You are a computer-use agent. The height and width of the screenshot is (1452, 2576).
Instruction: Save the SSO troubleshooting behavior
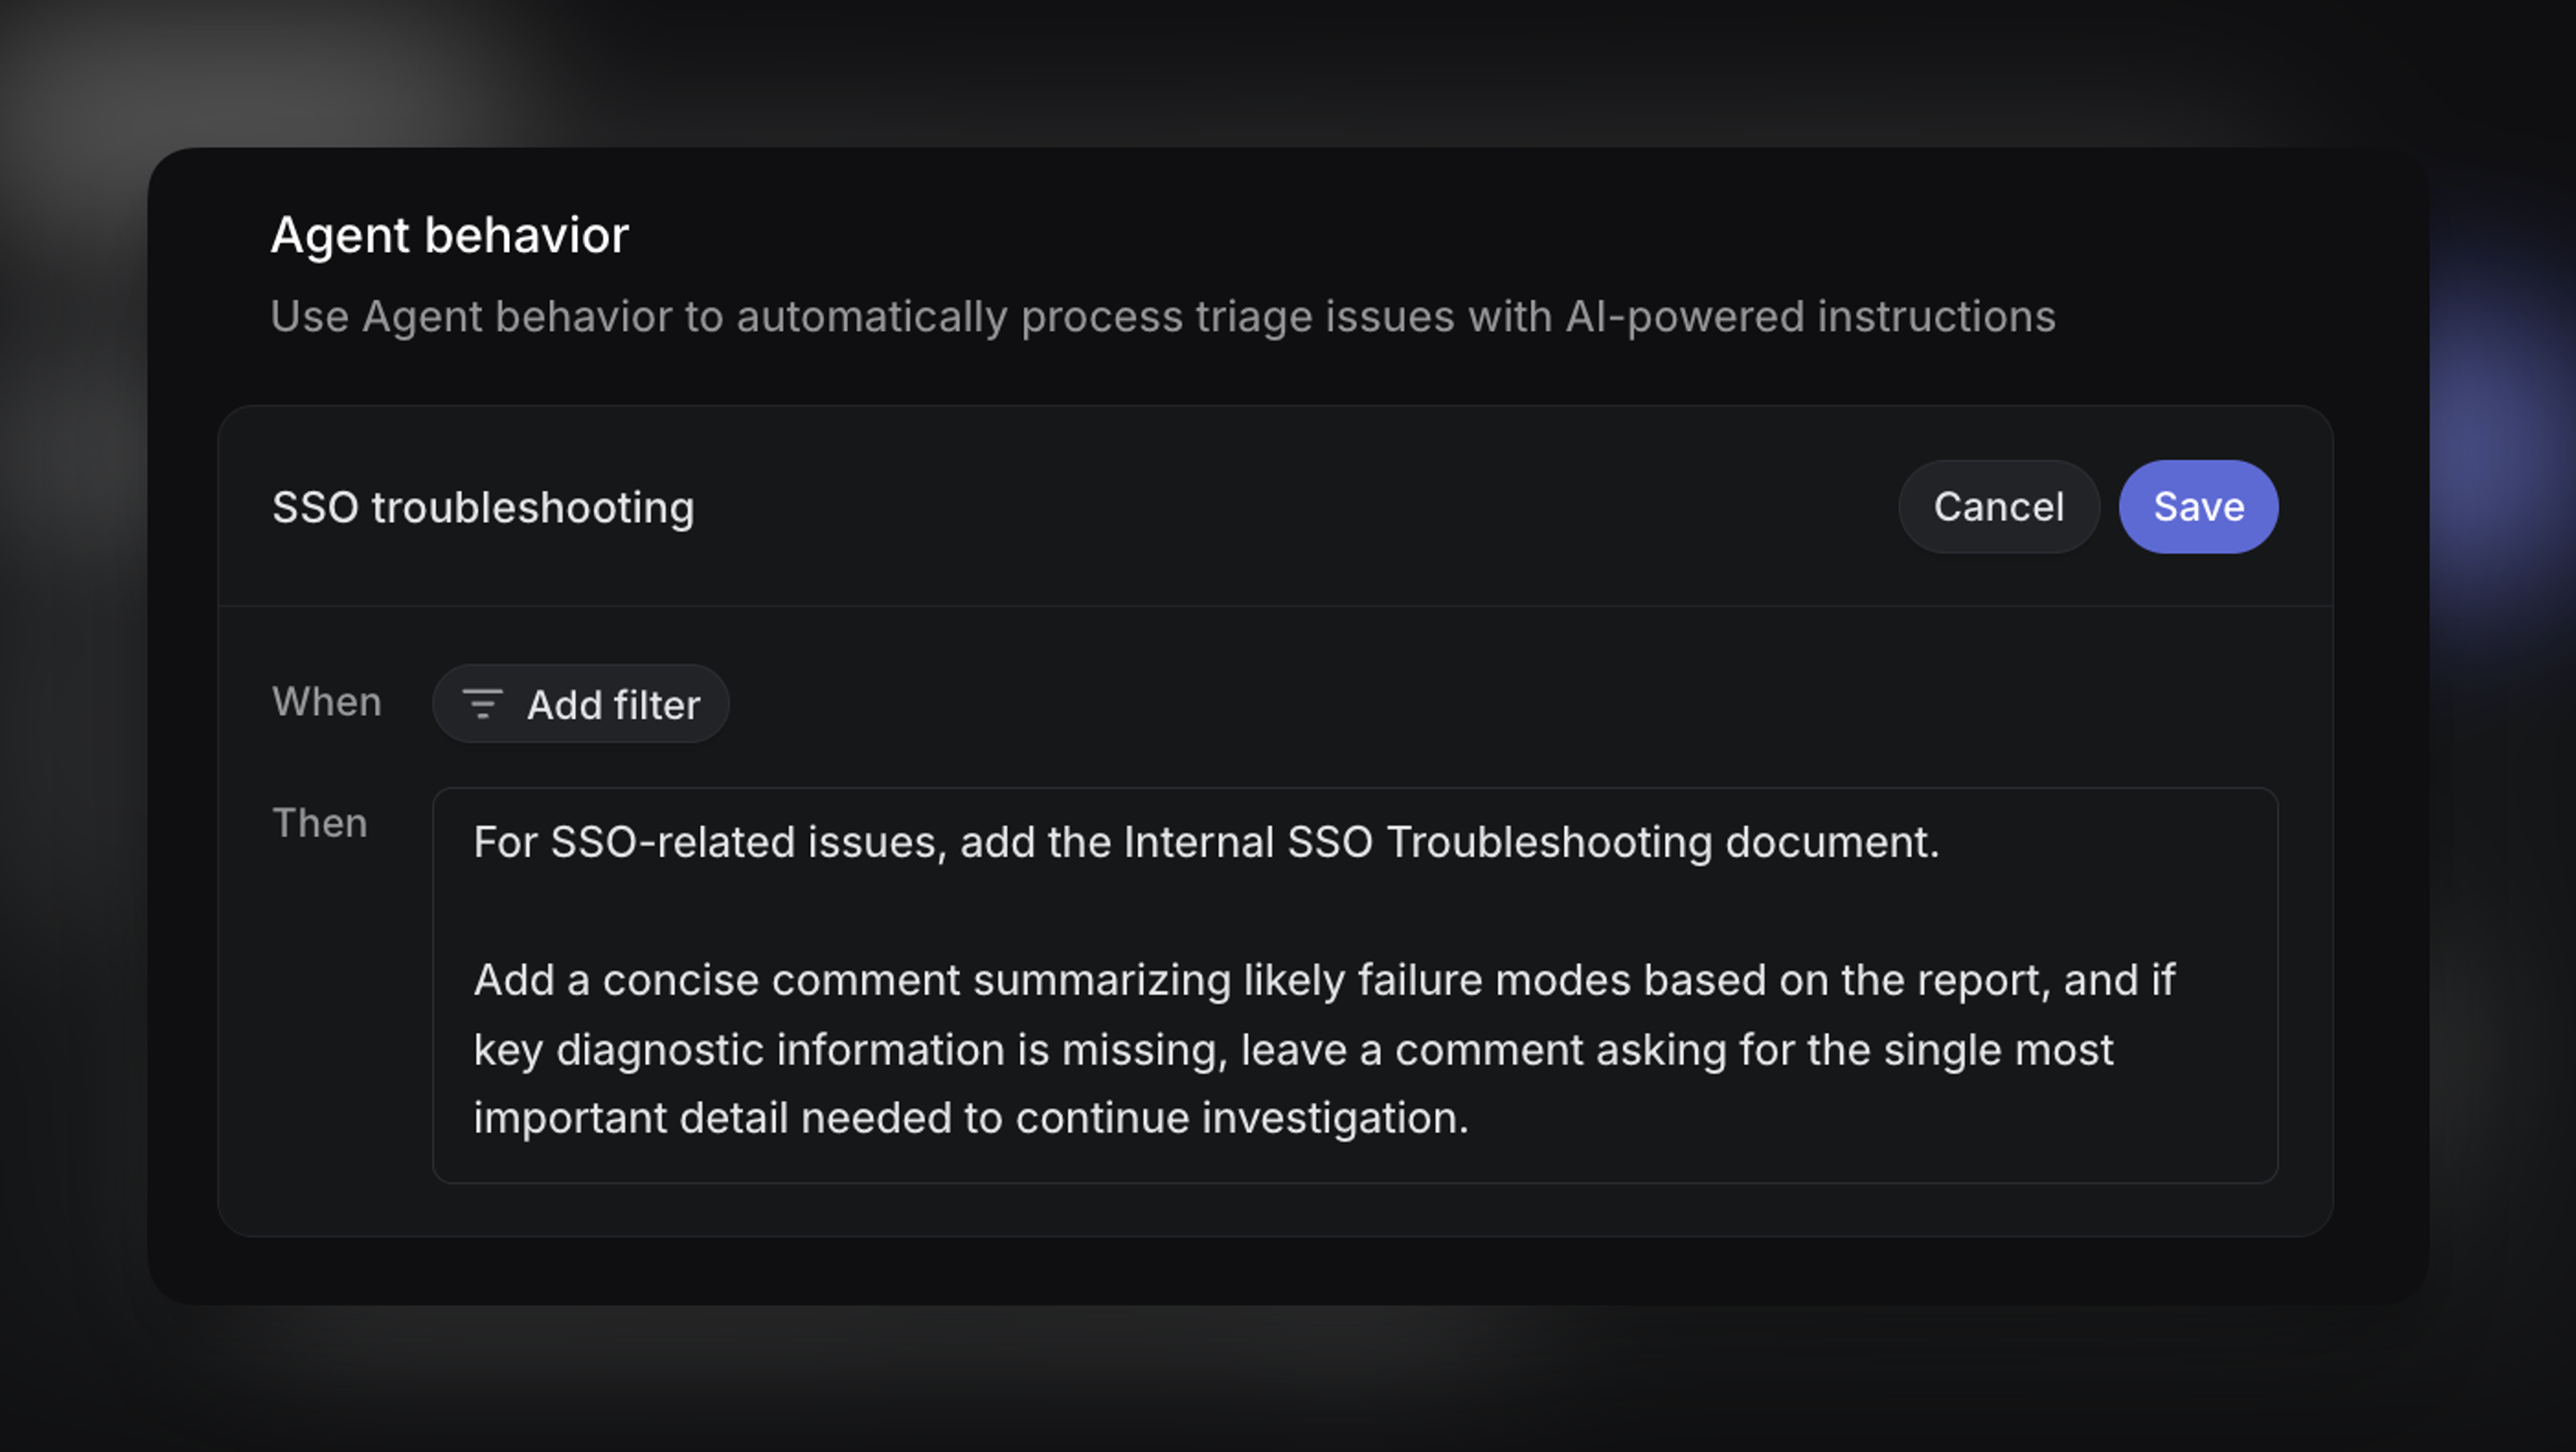pos(2197,506)
